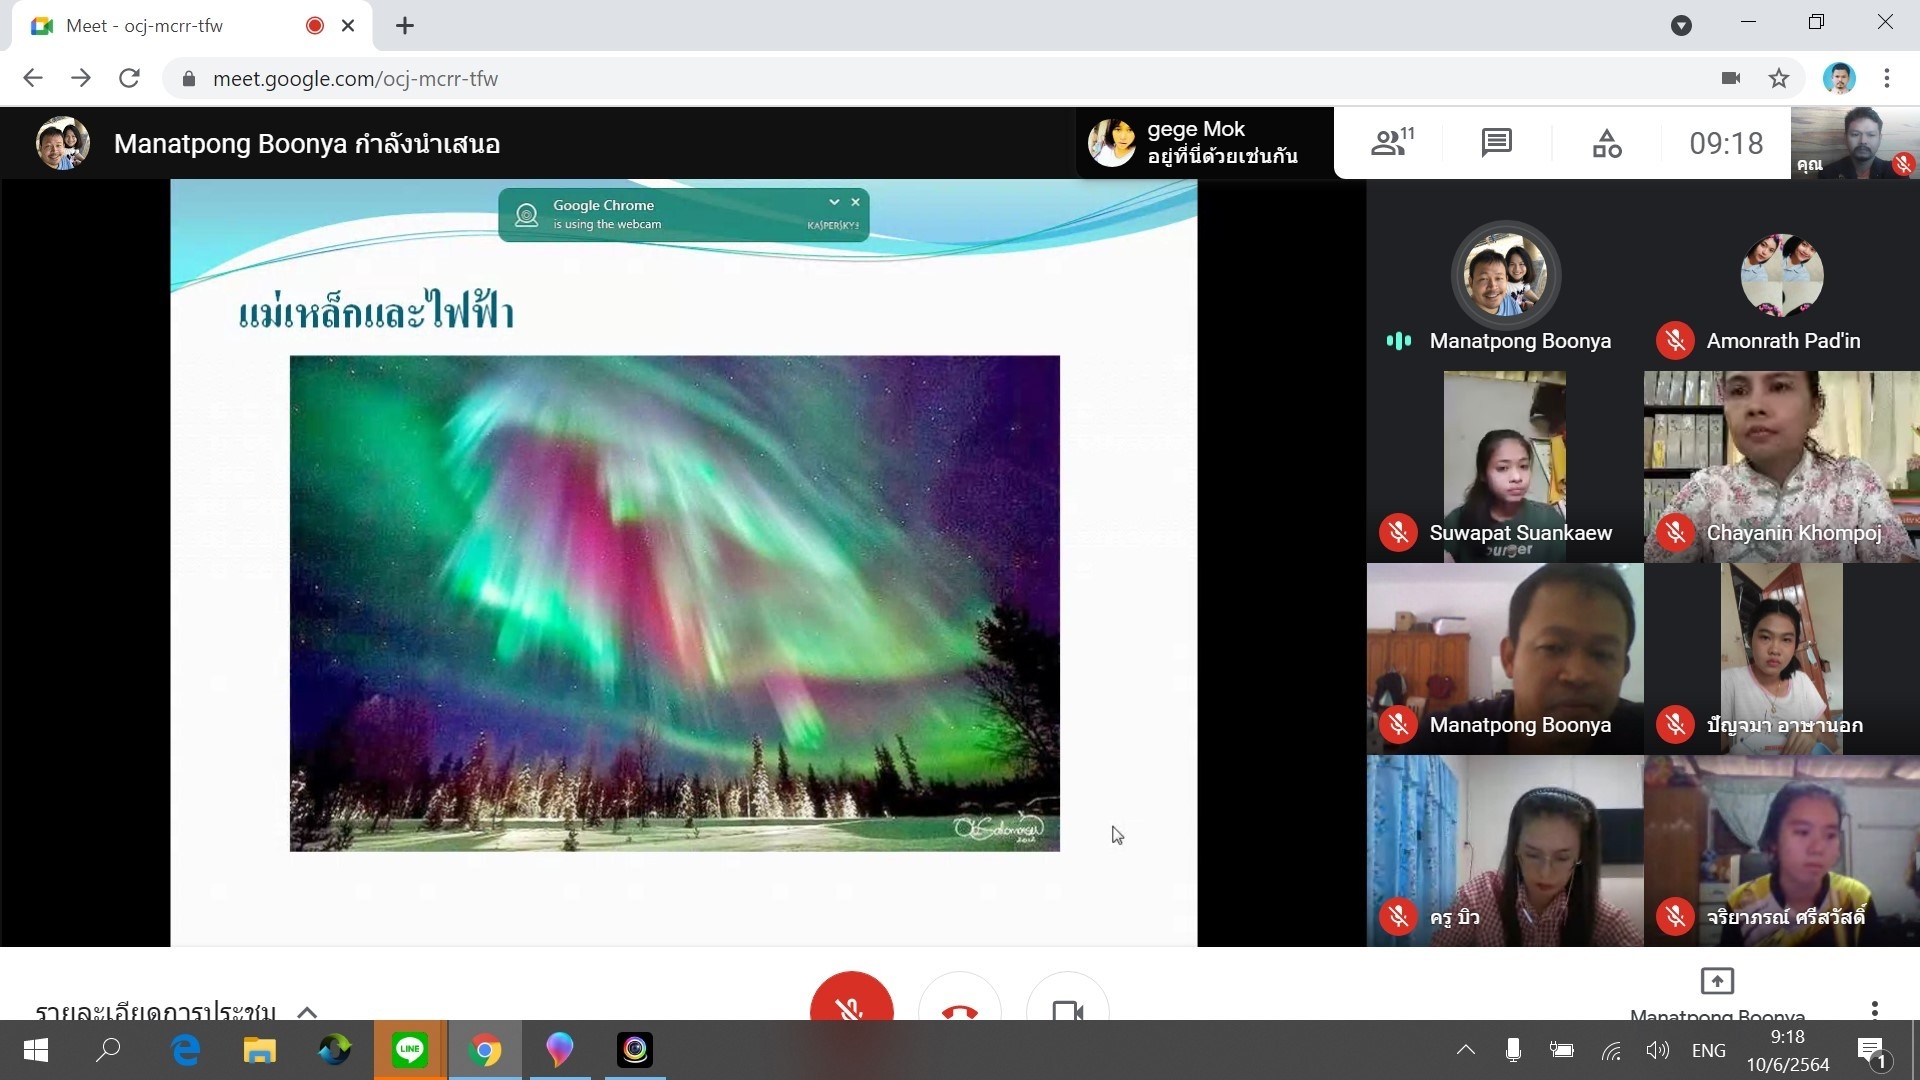1920x1080 pixels.
Task: Expand meeting details chevron
Action: (x=307, y=1011)
